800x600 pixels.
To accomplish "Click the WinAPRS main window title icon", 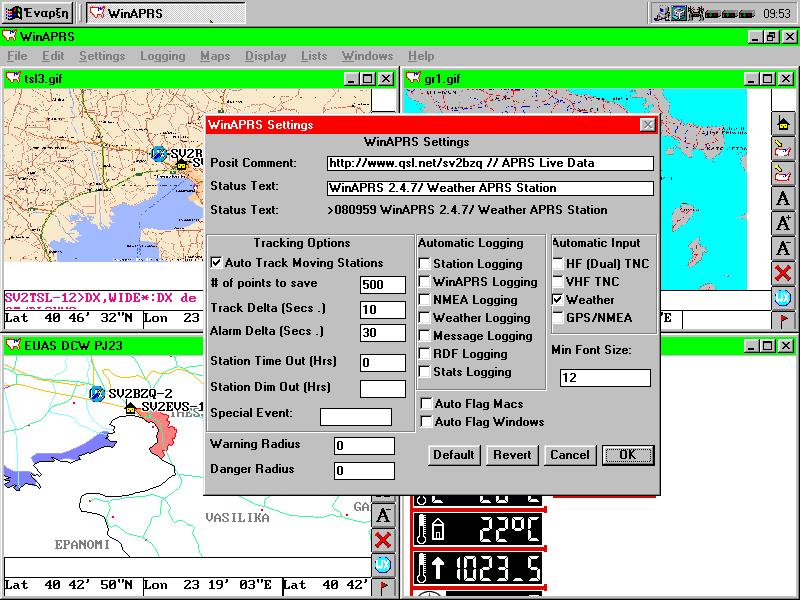I will (x=10, y=36).
